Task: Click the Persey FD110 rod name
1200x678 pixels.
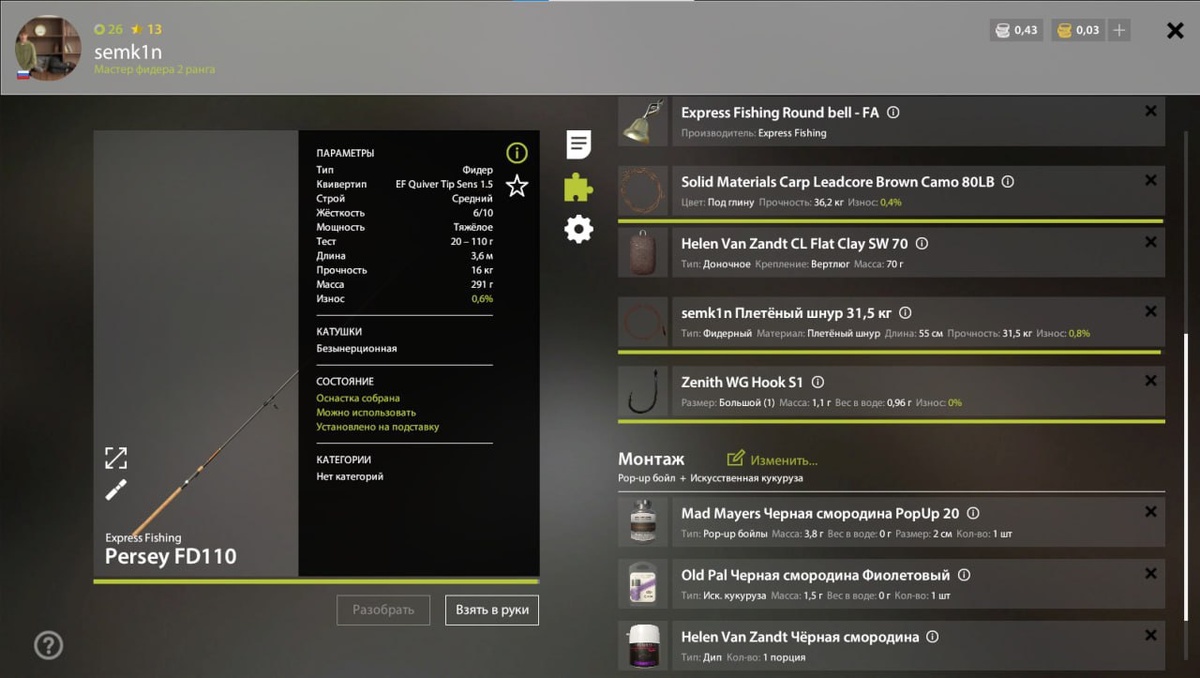Action: (x=171, y=557)
